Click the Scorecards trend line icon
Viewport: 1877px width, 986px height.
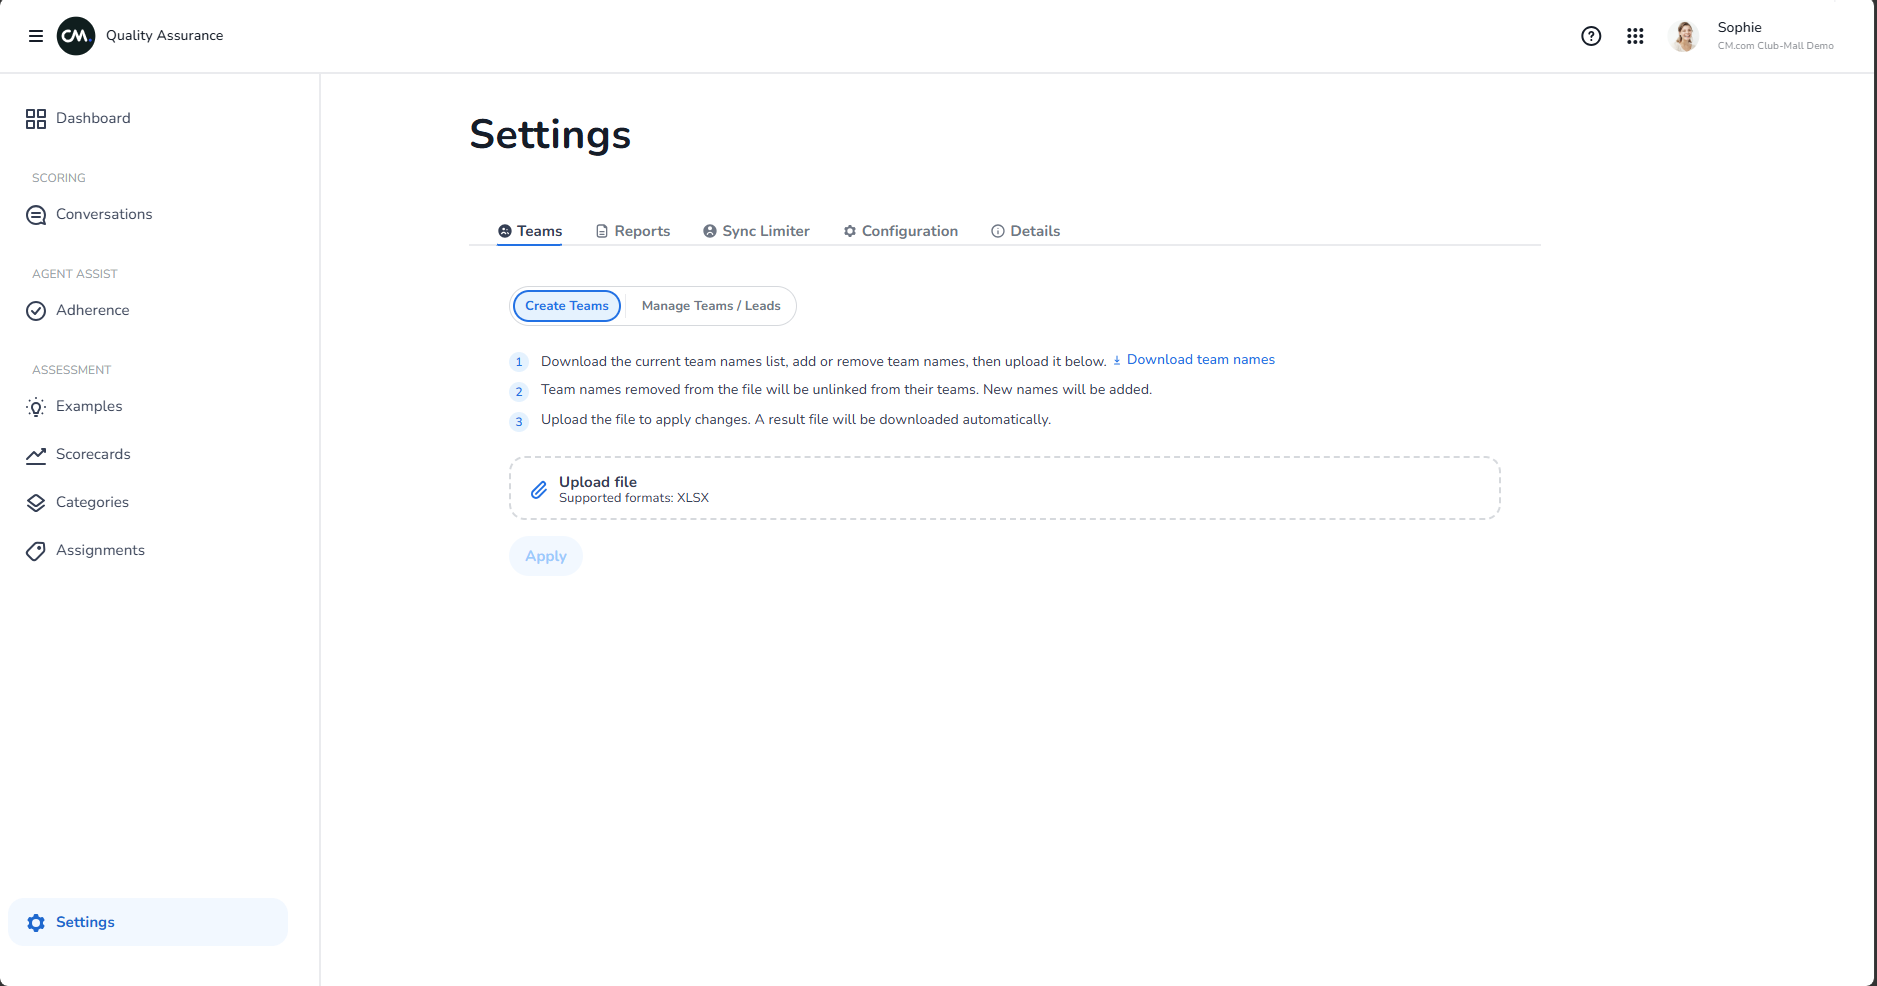click(x=36, y=455)
